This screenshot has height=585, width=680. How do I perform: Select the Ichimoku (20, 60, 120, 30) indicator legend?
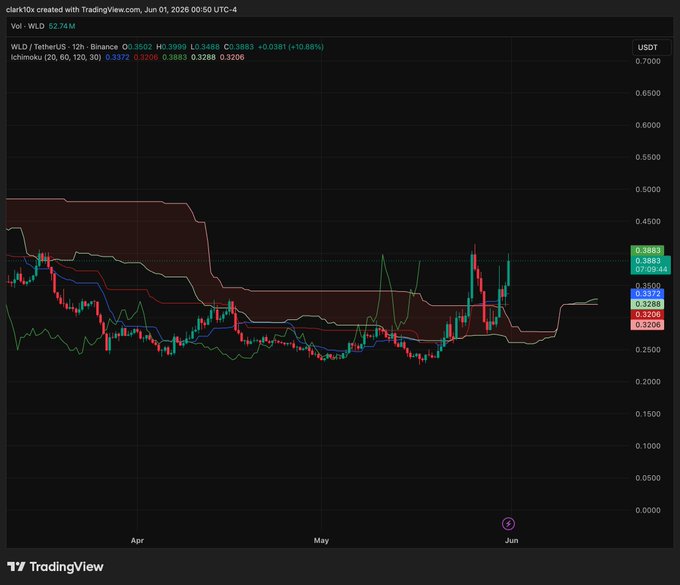(x=56, y=57)
